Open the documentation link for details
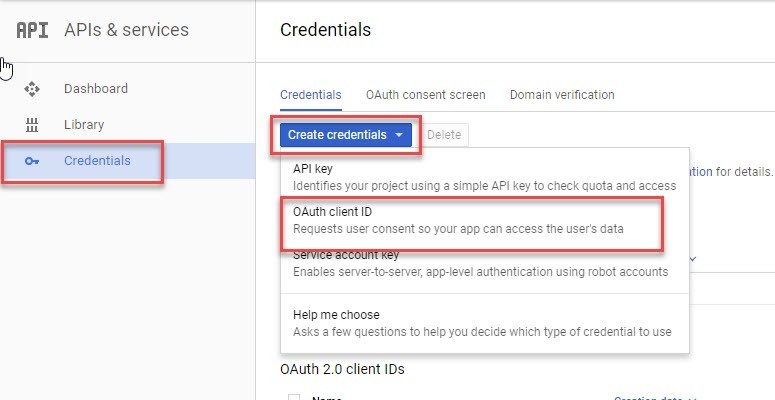 tap(701, 172)
